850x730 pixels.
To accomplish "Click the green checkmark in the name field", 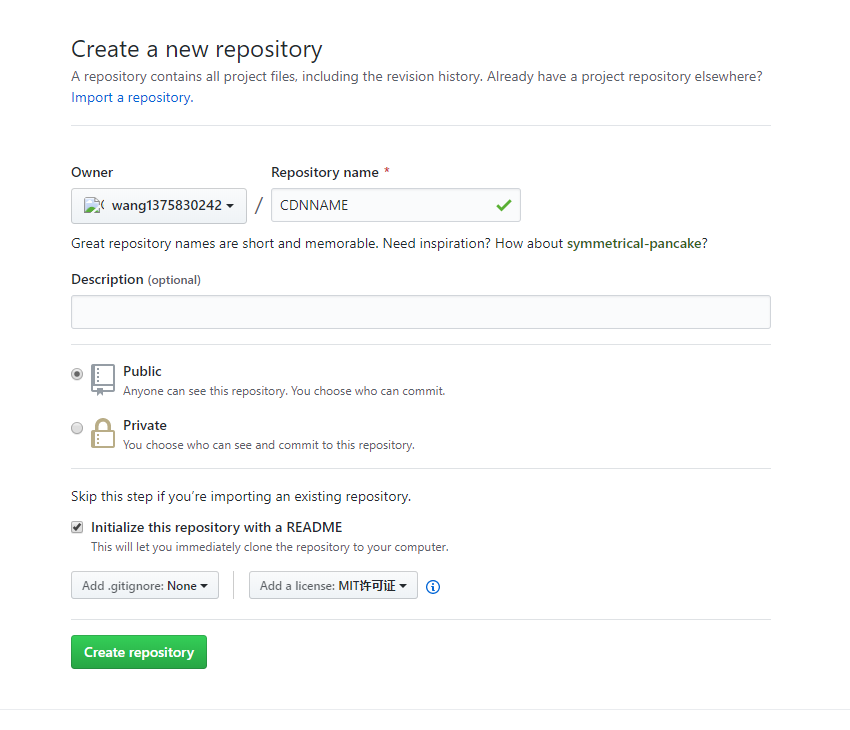I will [x=503, y=205].
